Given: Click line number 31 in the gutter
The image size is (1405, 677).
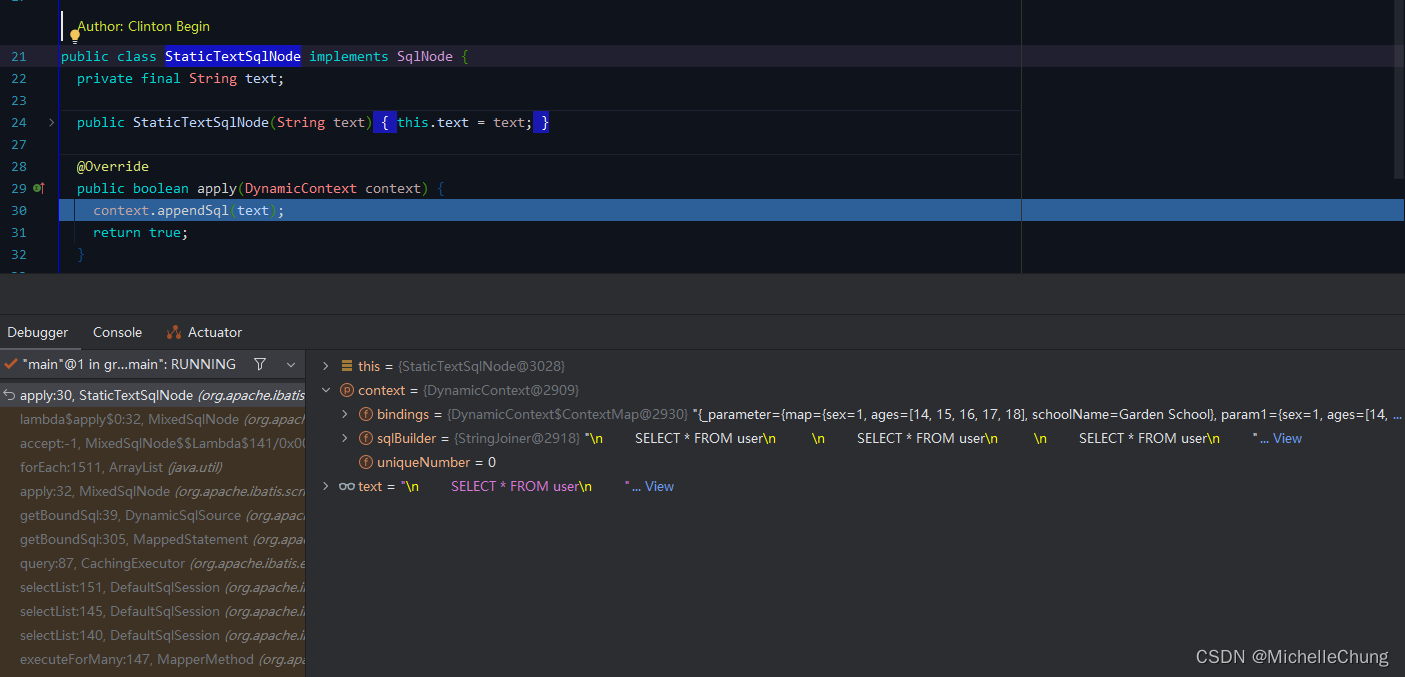Looking at the screenshot, I should pyautogui.click(x=19, y=232).
